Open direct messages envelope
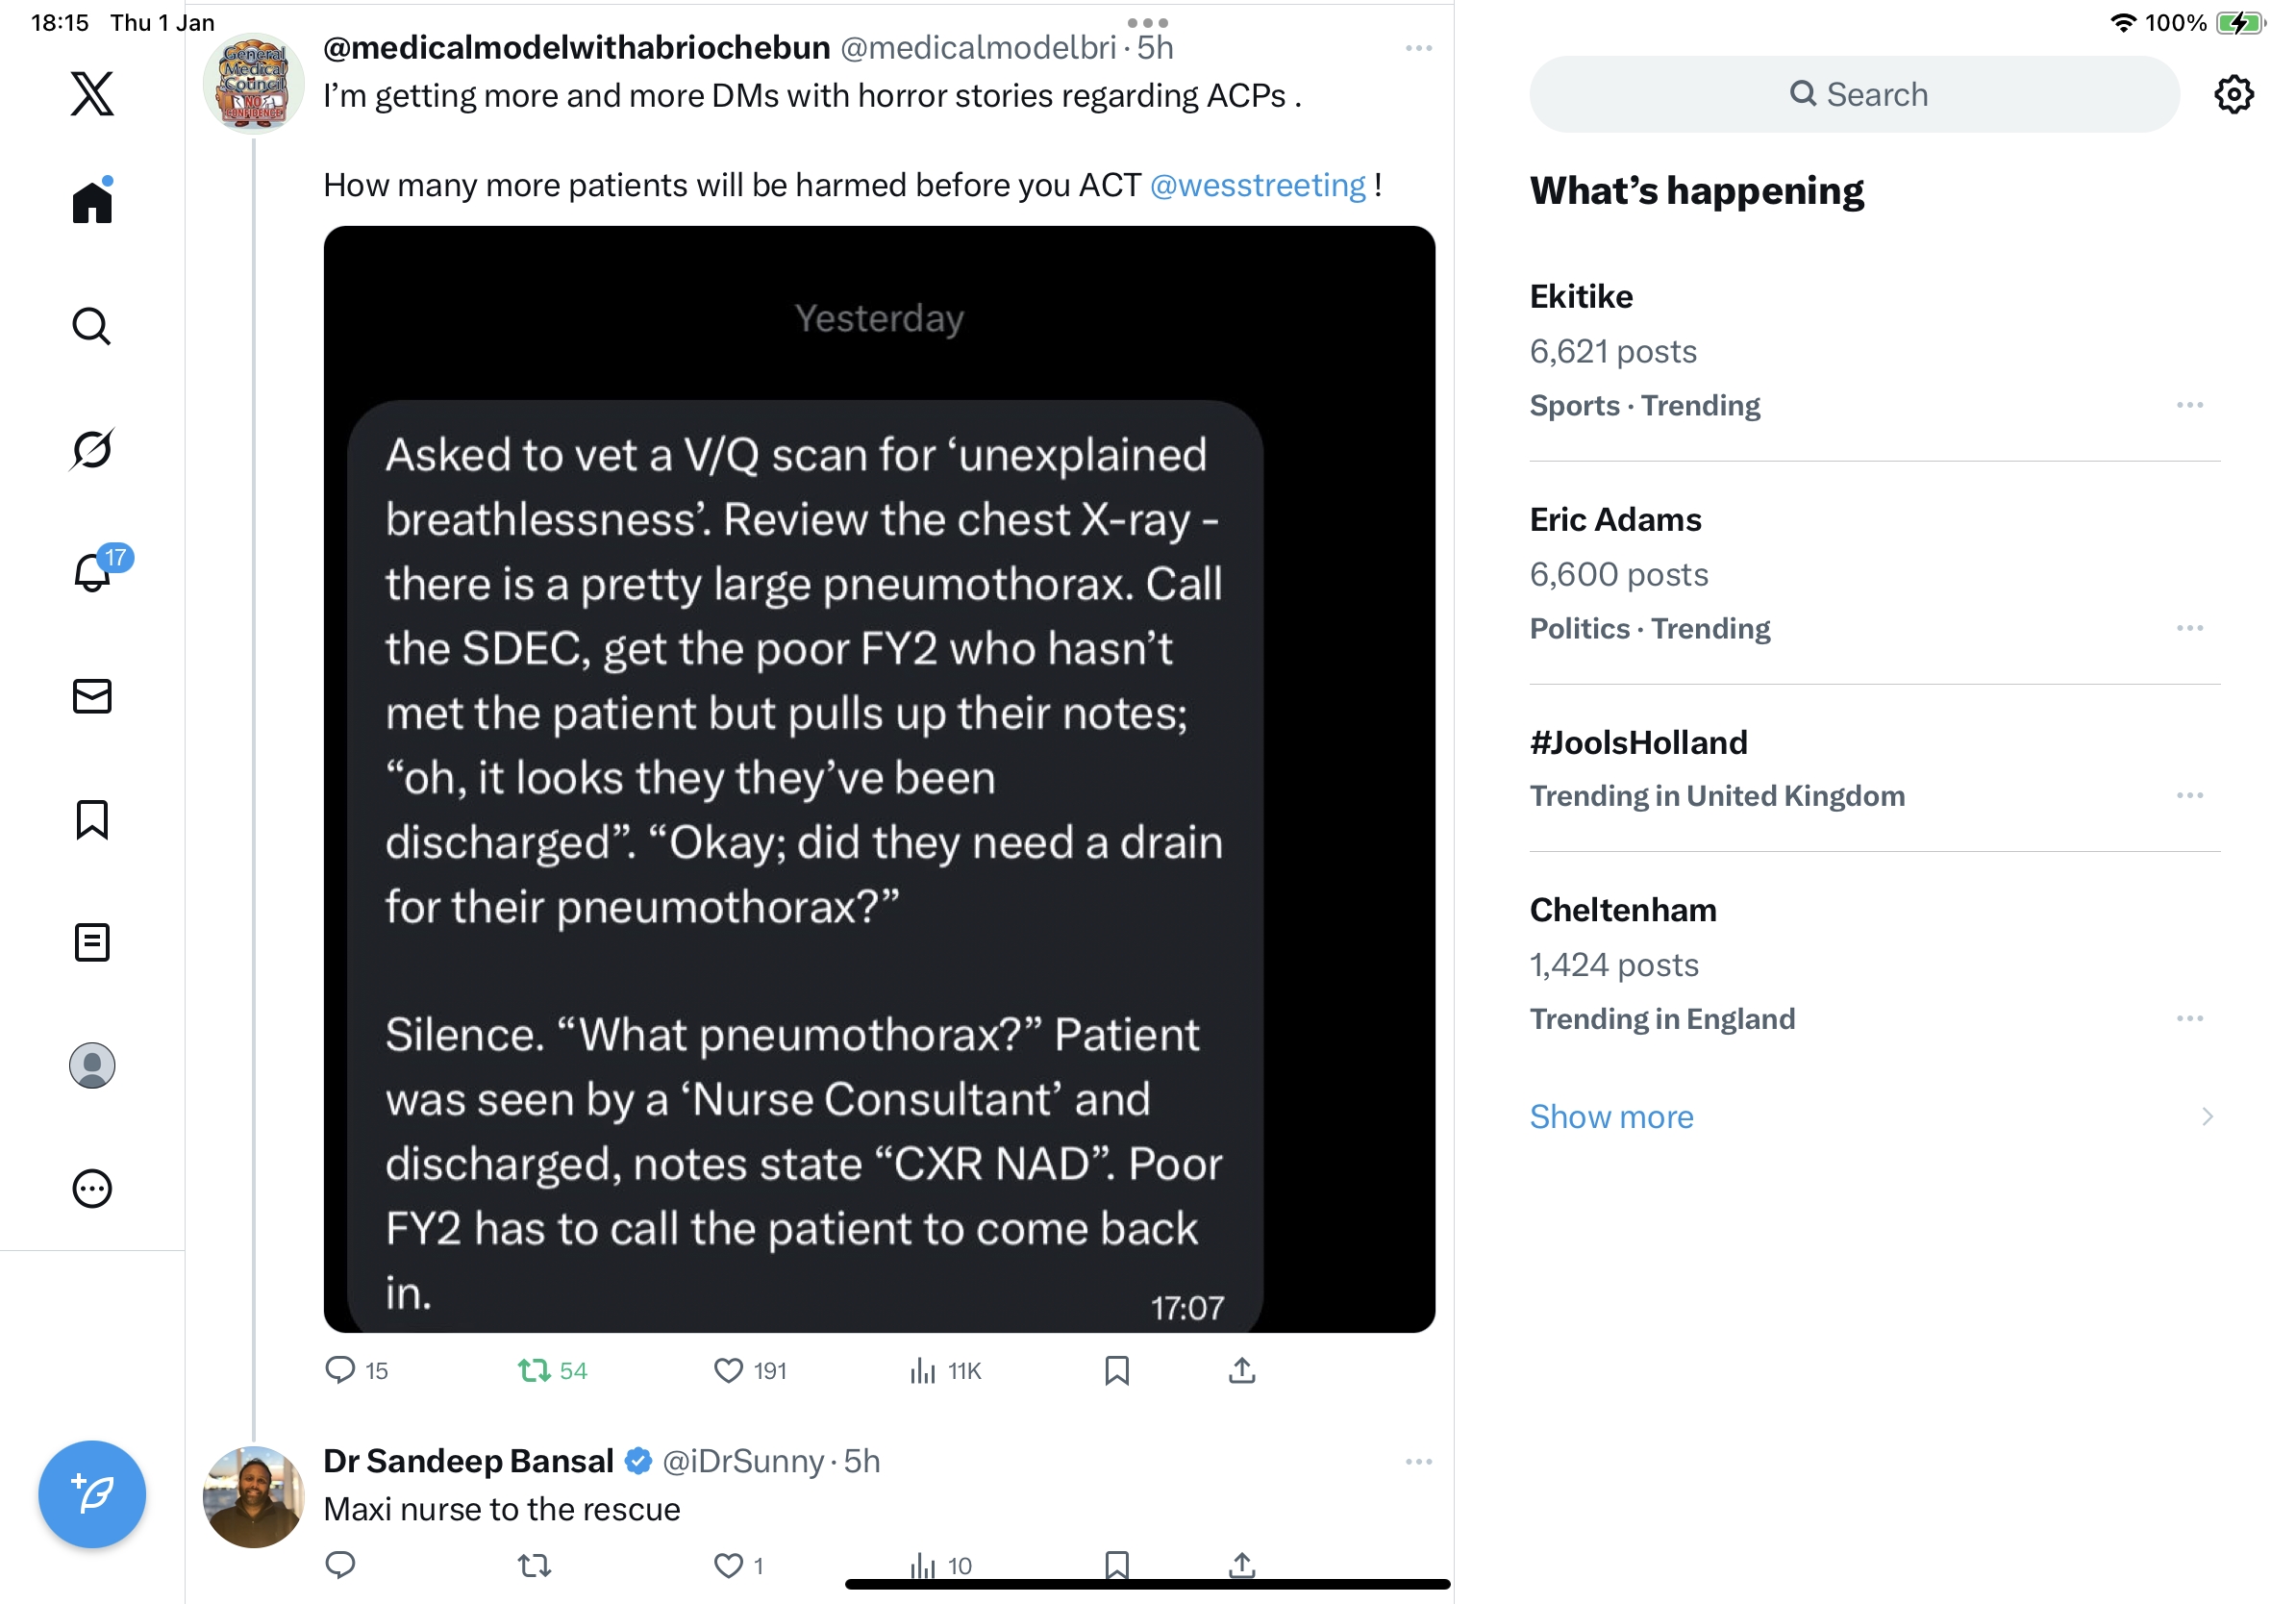 point(92,696)
